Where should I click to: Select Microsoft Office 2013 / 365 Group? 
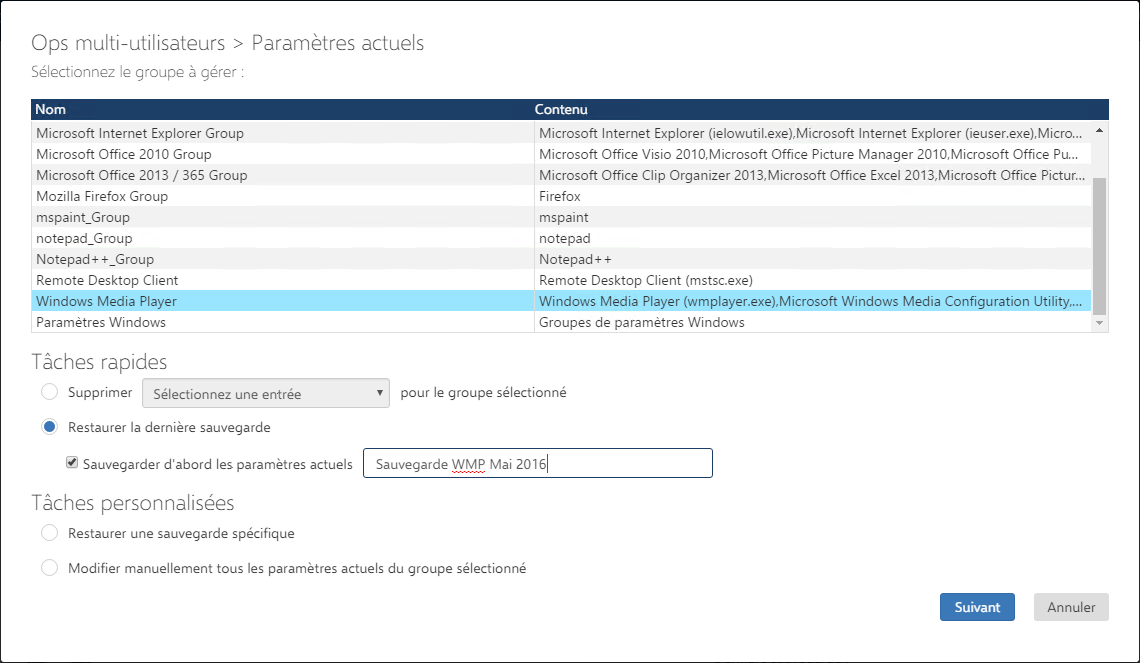coord(561,175)
